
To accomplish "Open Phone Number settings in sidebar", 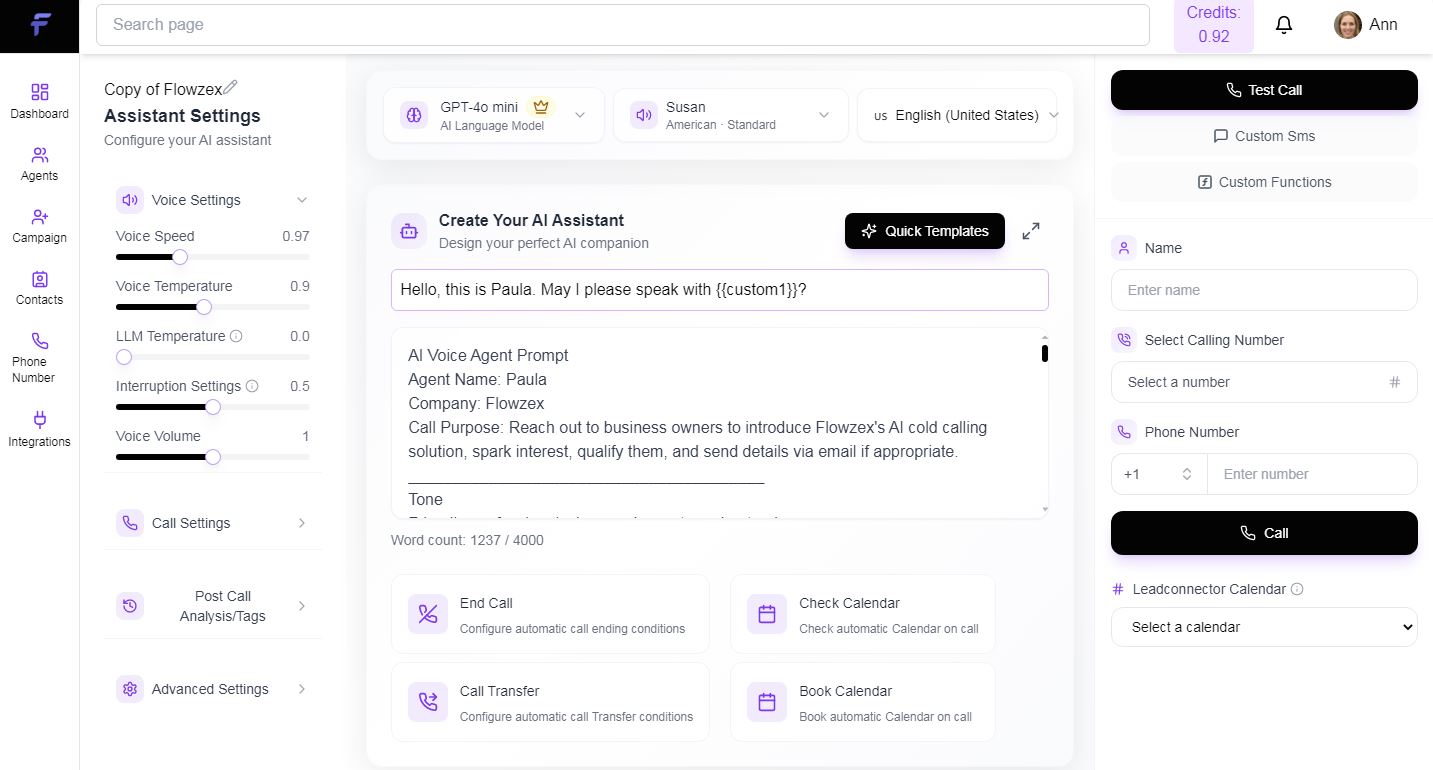I will (x=32, y=357).
